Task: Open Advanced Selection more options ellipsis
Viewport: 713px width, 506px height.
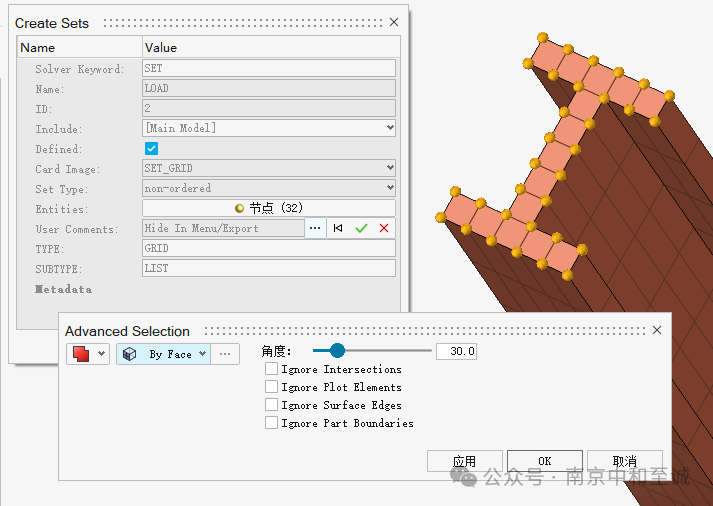Action: 225,354
